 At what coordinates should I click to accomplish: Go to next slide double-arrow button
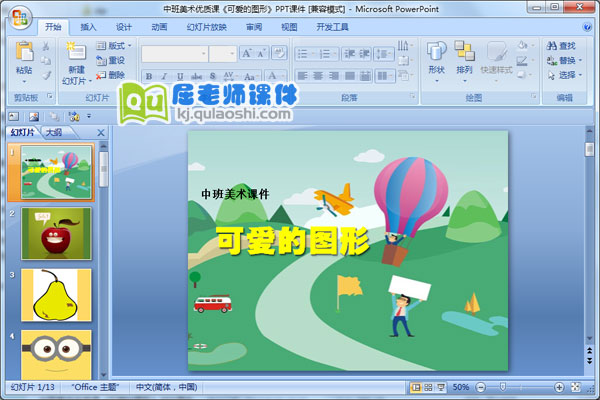pyautogui.click(x=590, y=361)
